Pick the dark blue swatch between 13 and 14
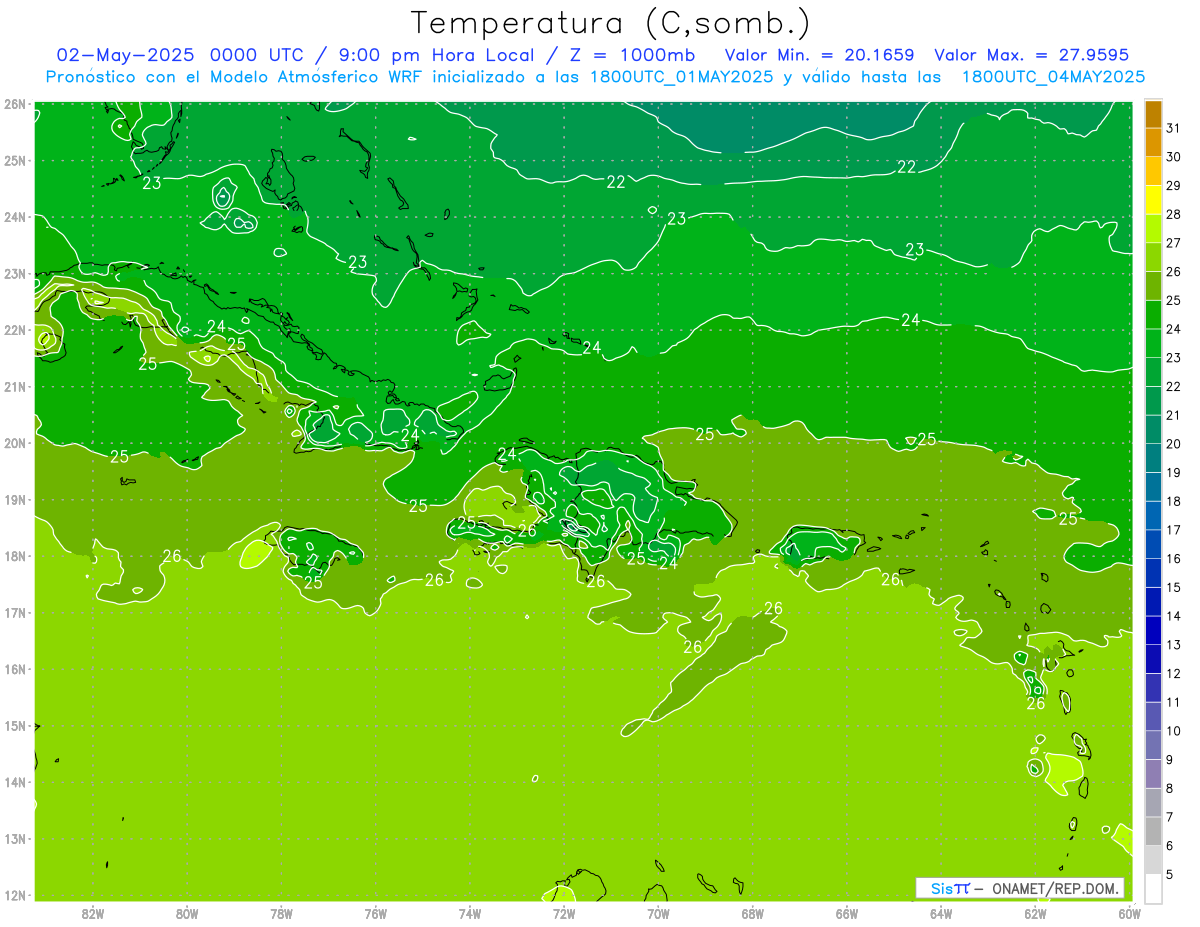Viewport: 1200px width, 927px height. (x=1153, y=630)
